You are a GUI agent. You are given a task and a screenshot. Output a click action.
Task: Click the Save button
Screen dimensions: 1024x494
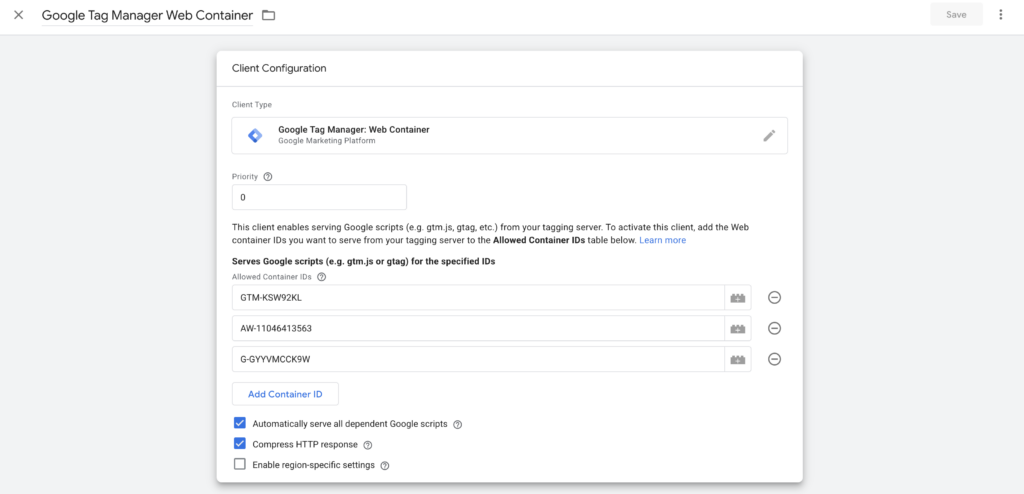[x=956, y=14]
